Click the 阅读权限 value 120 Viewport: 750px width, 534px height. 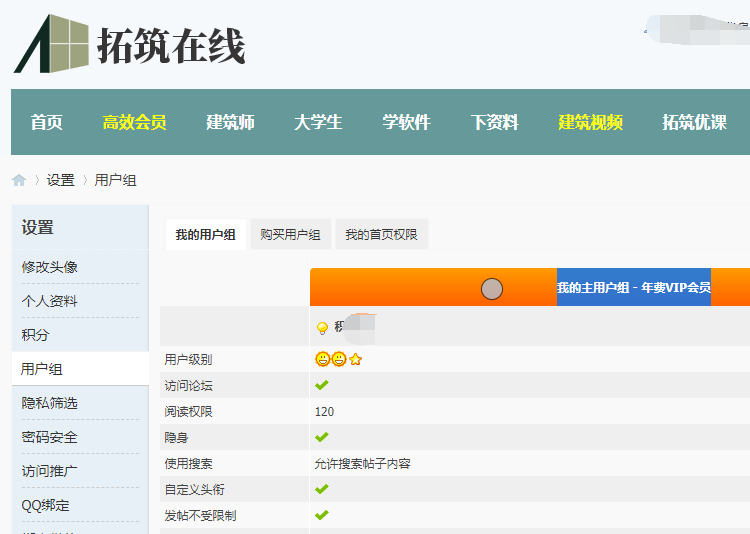(x=324, y=412)
